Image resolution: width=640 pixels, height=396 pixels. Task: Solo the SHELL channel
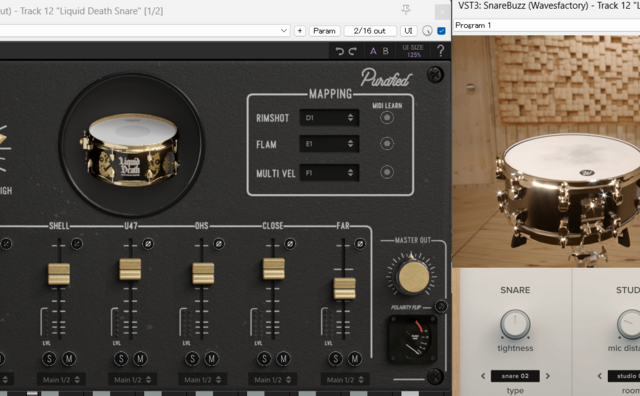tap(49, 359)
